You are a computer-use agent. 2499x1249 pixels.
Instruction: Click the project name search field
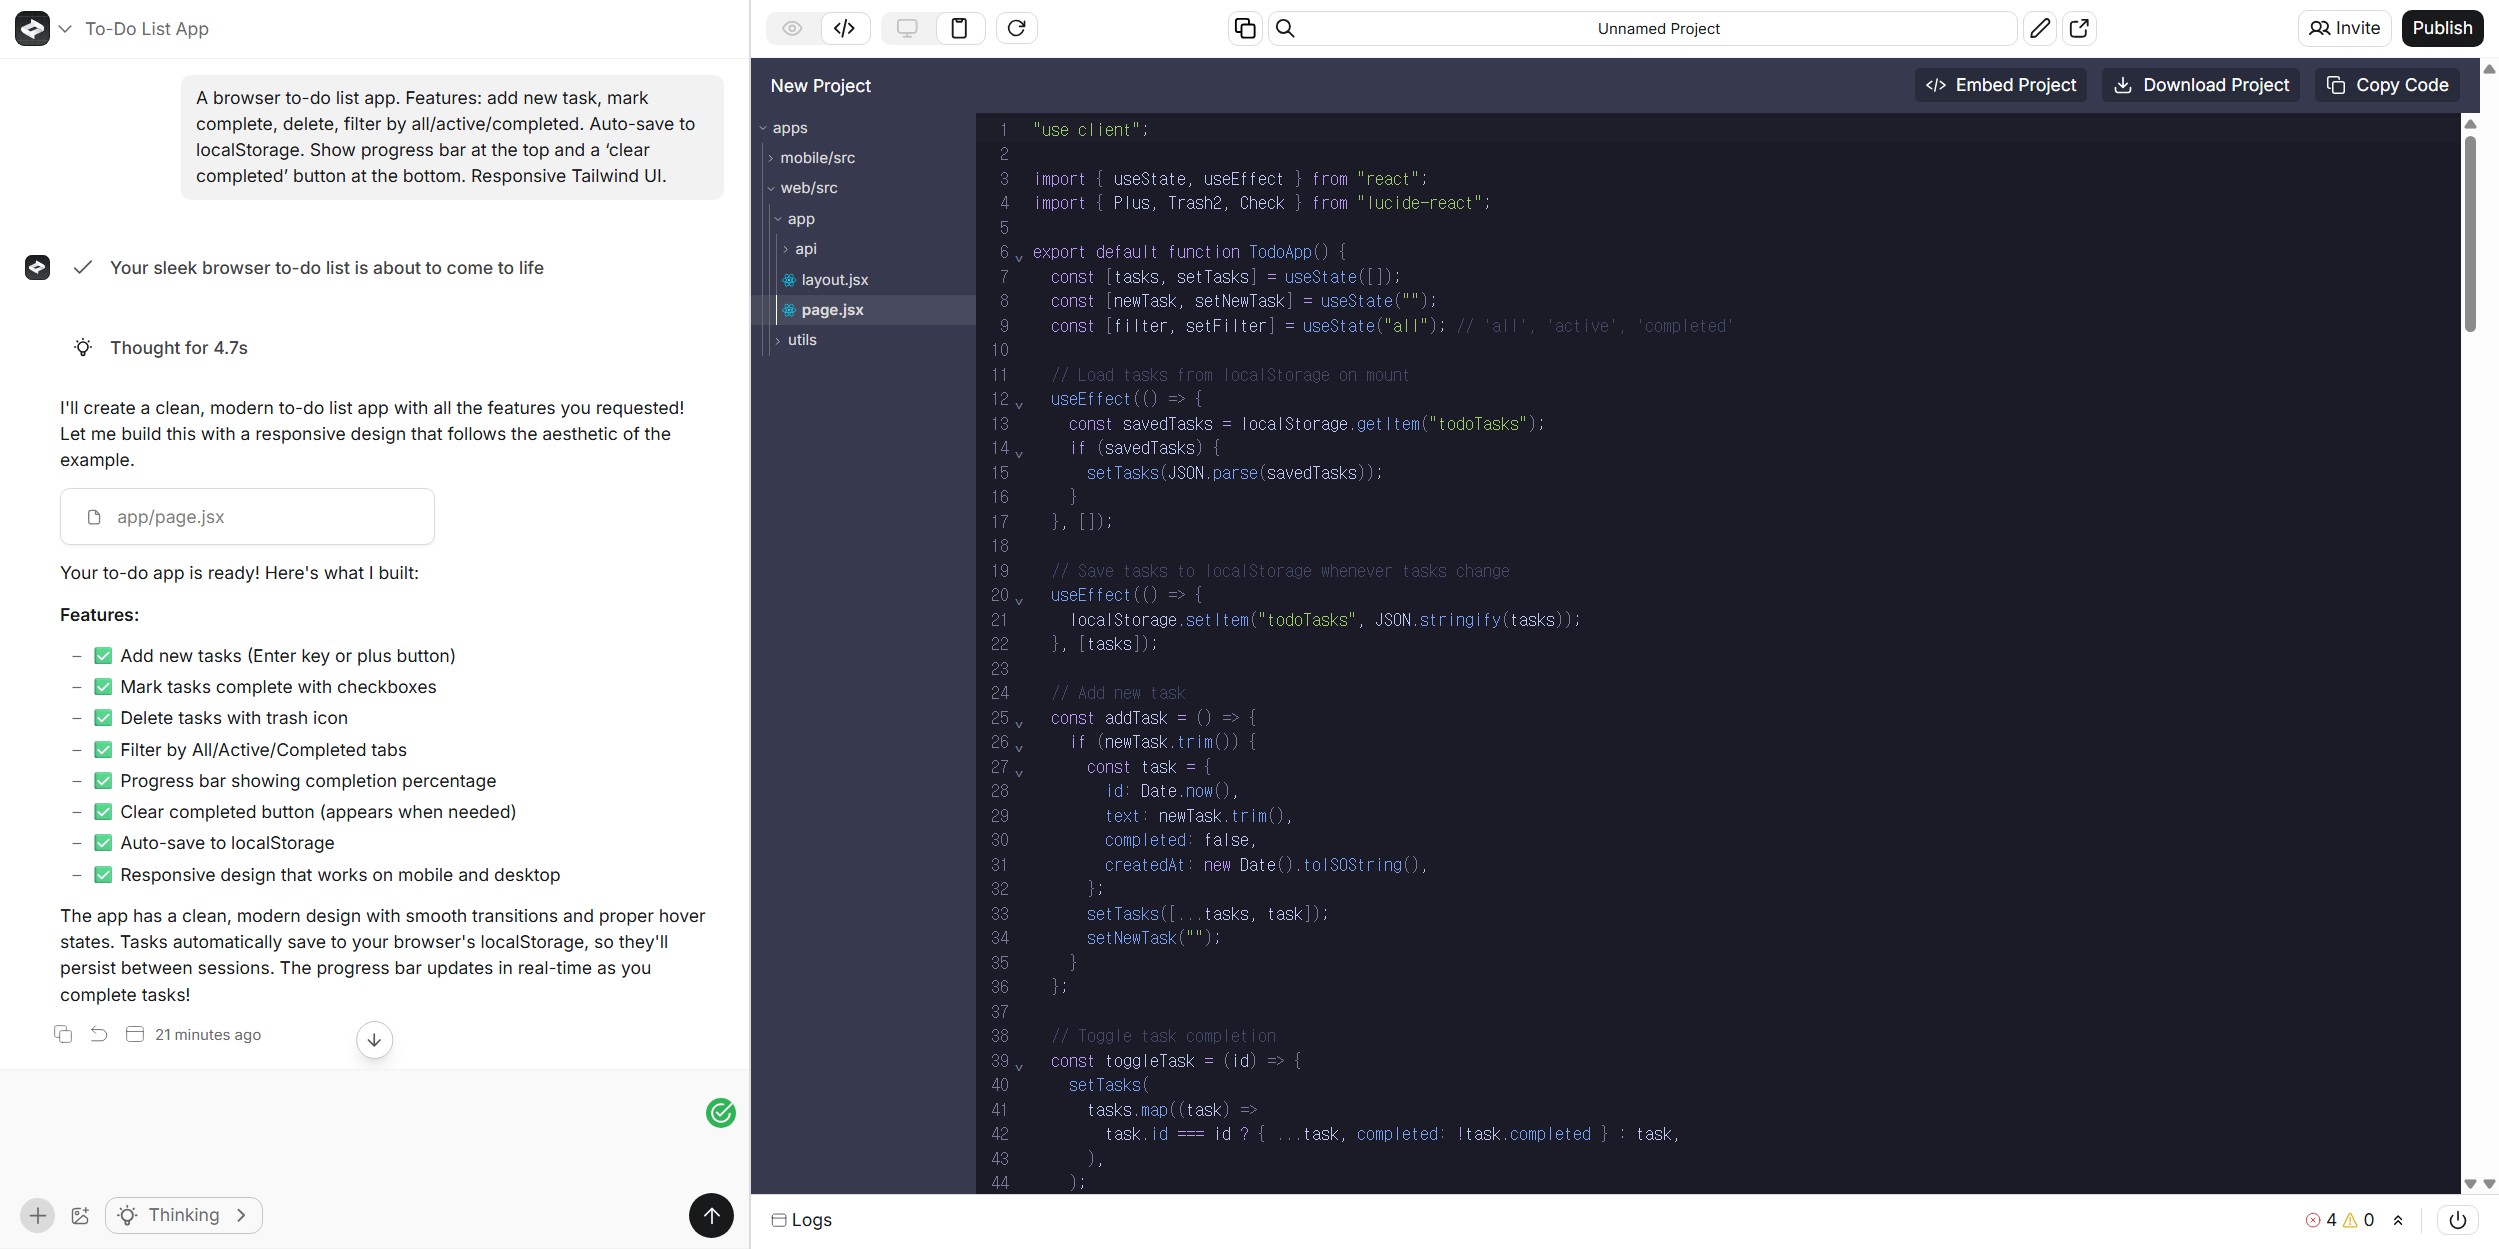(1657, 28)
